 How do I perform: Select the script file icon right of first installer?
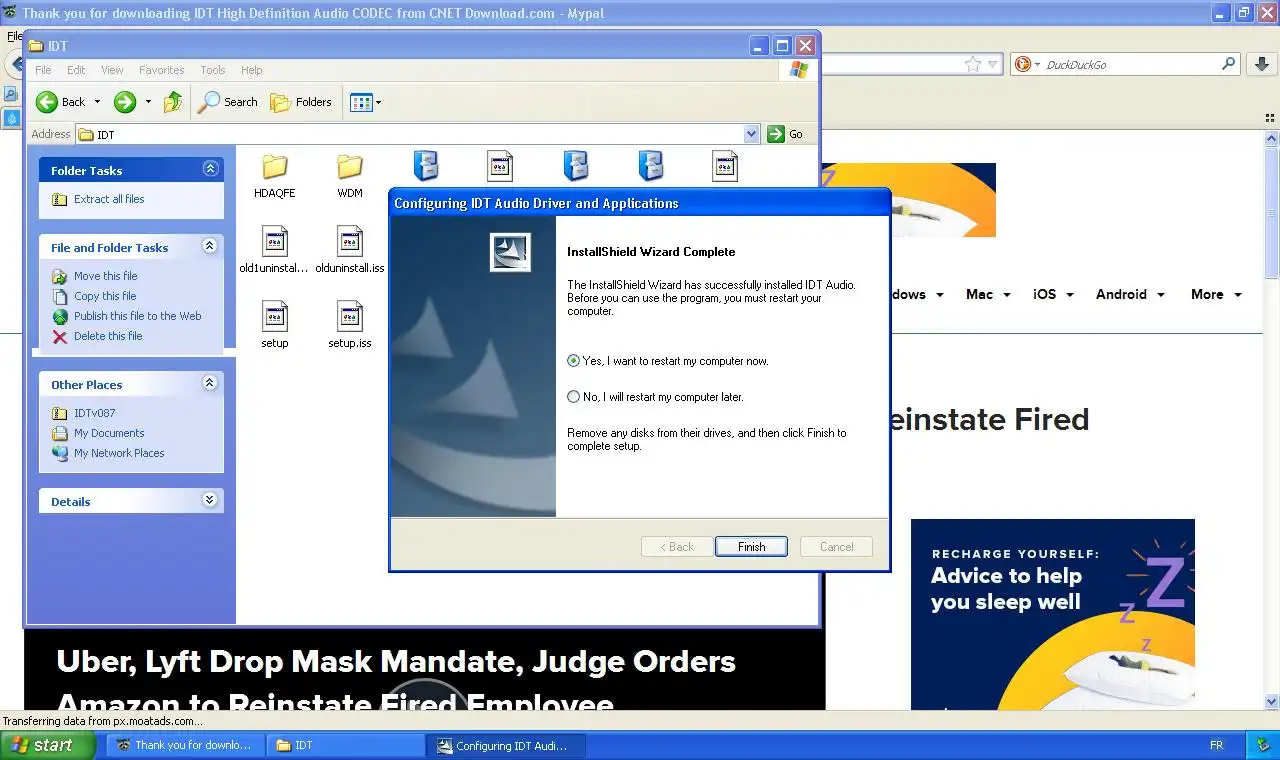[x=500, y=166]
